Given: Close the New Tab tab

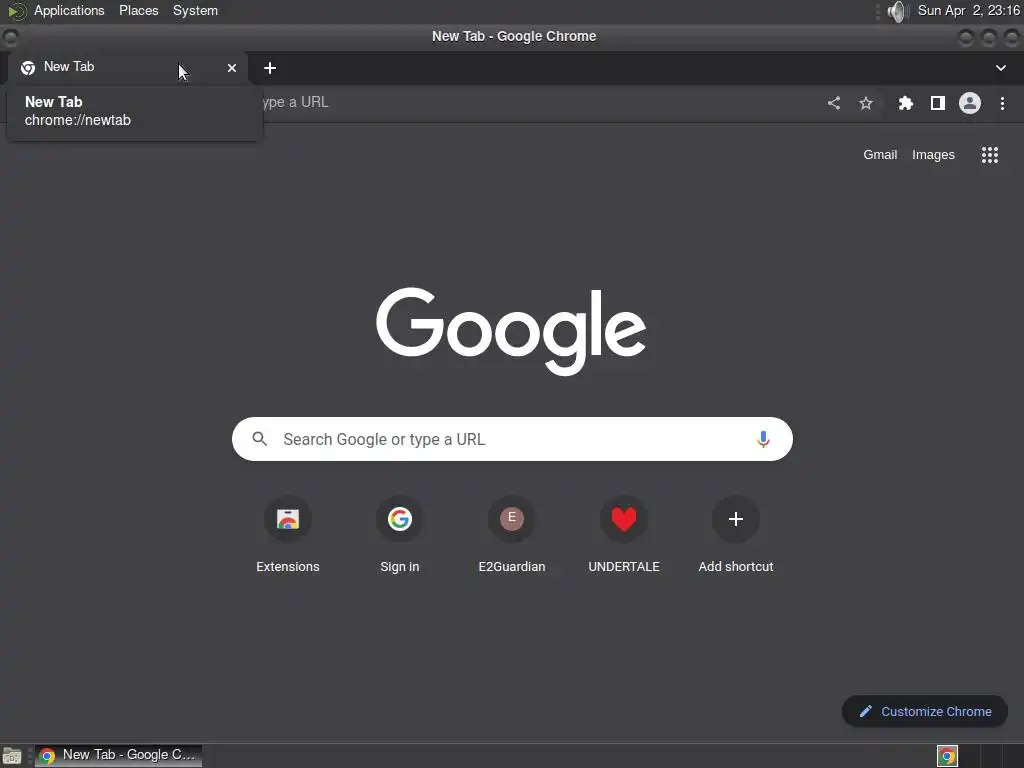Looking at the screenshot, I should pos(232,68).
